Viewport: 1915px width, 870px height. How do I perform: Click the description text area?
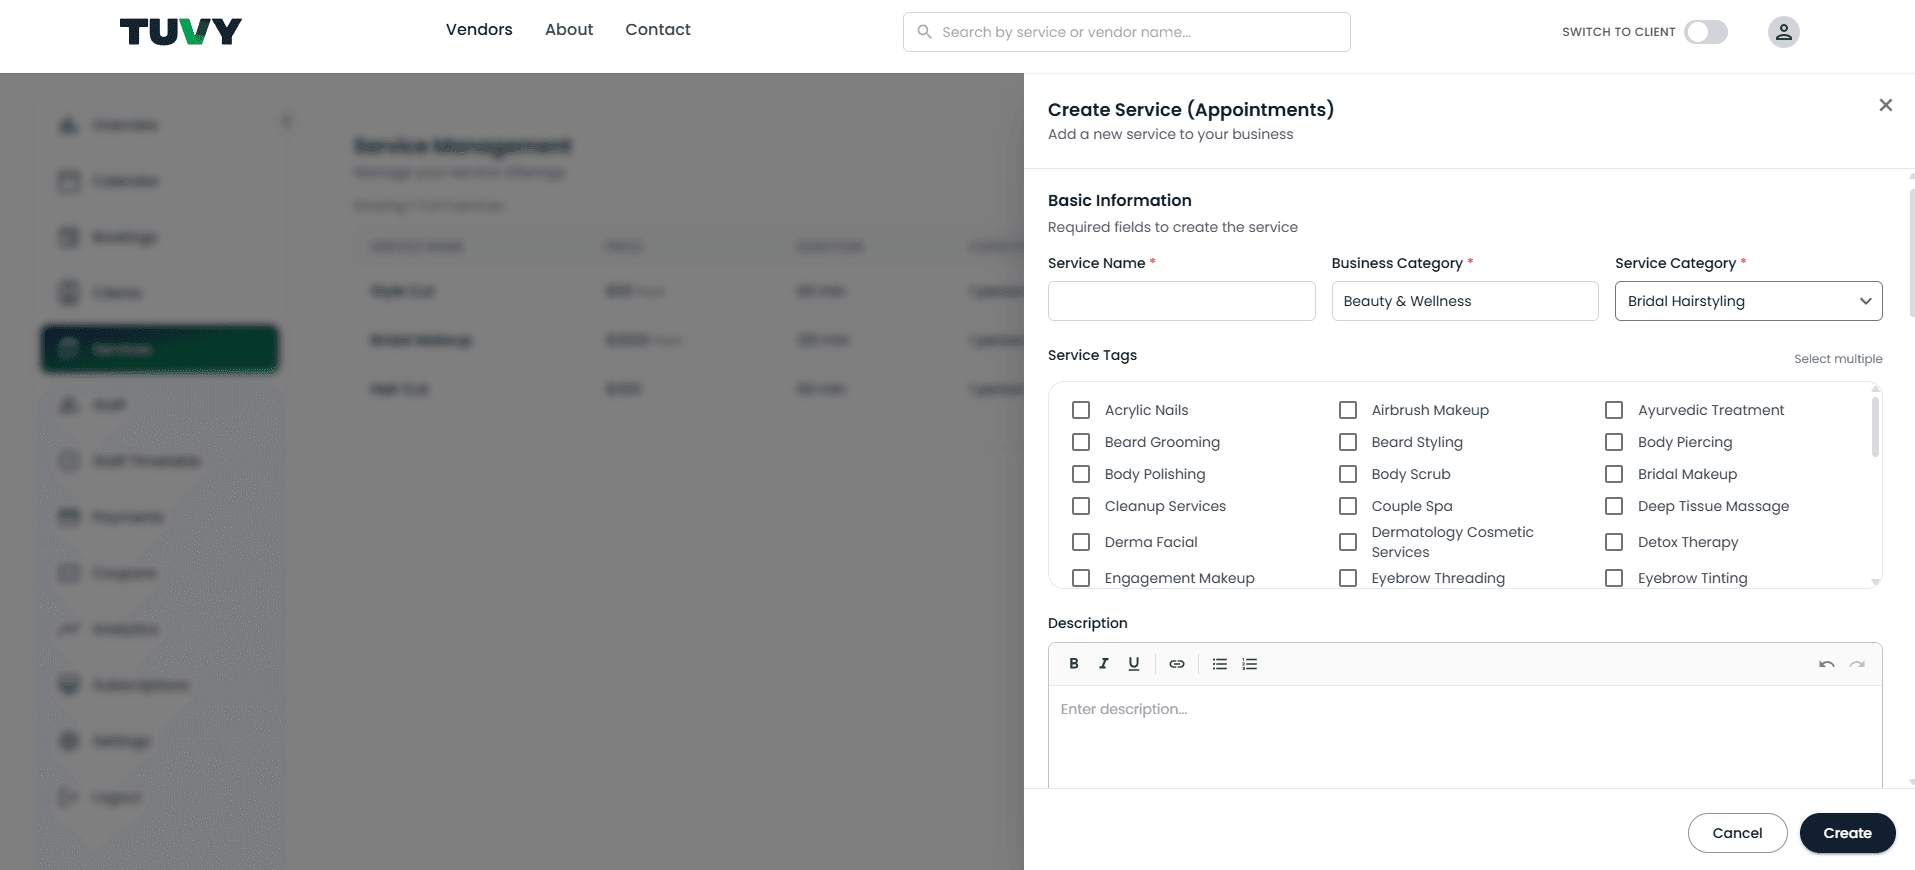(1465, 736)
